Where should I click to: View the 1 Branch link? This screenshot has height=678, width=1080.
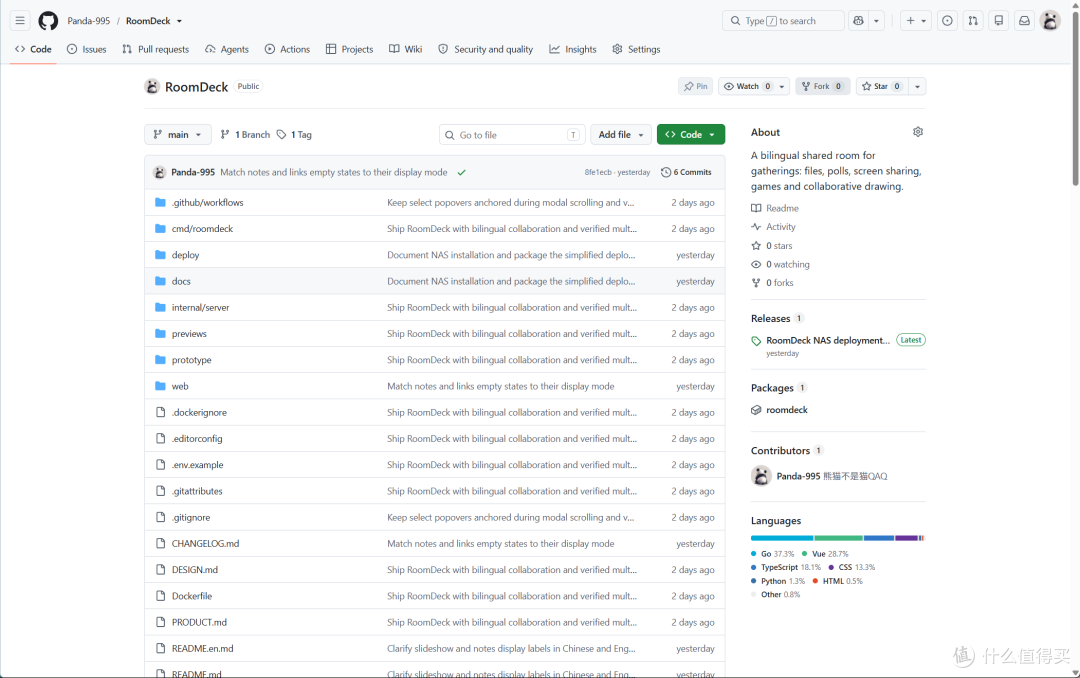pos(245,134)
